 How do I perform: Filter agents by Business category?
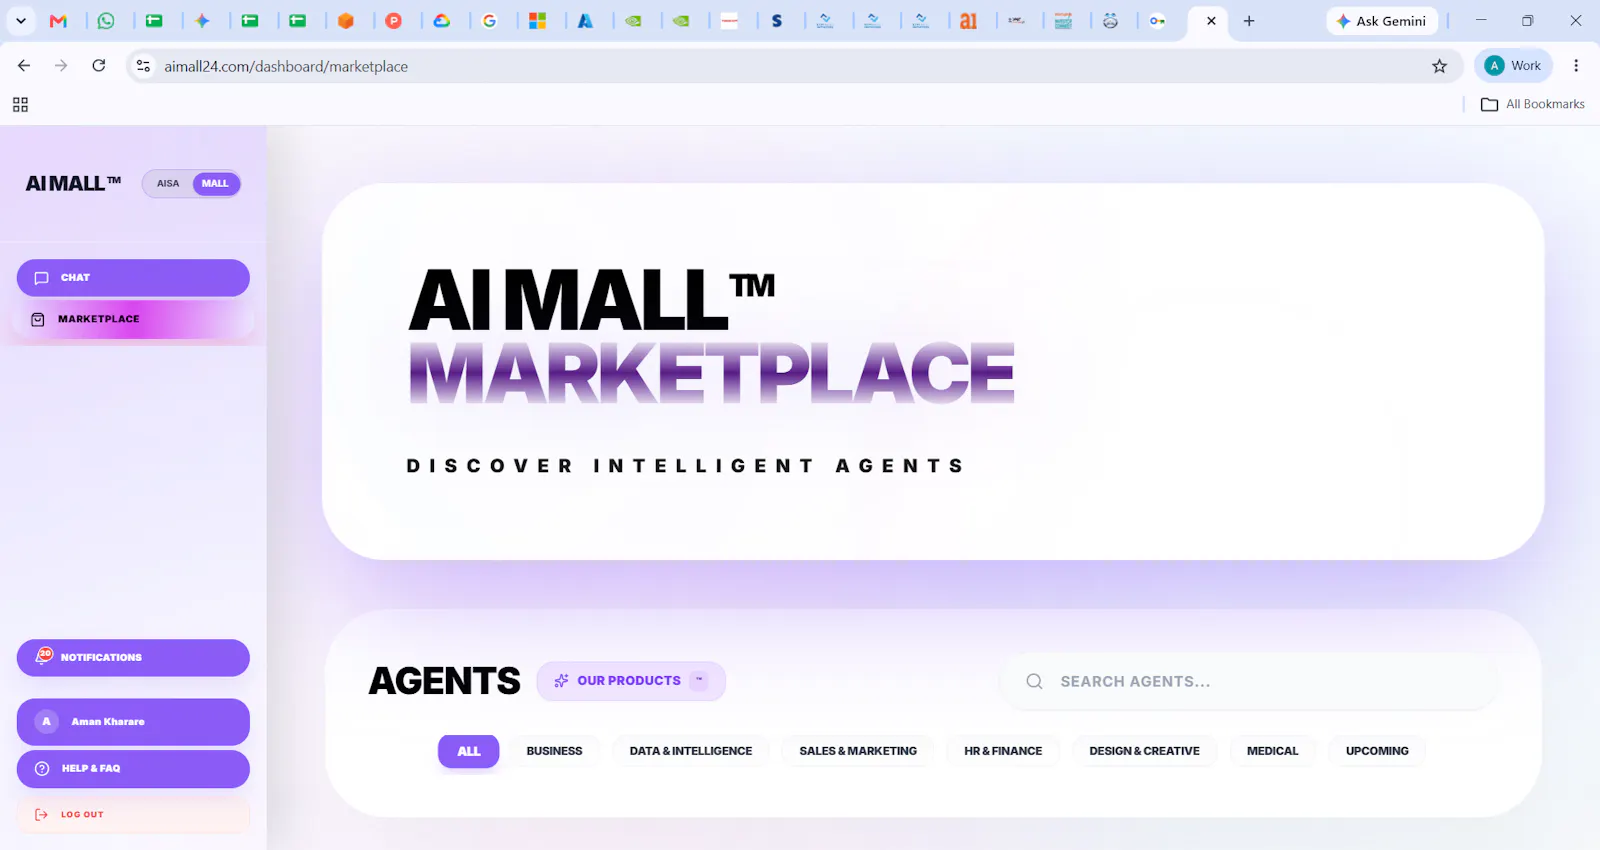click(x=554, y=751)
